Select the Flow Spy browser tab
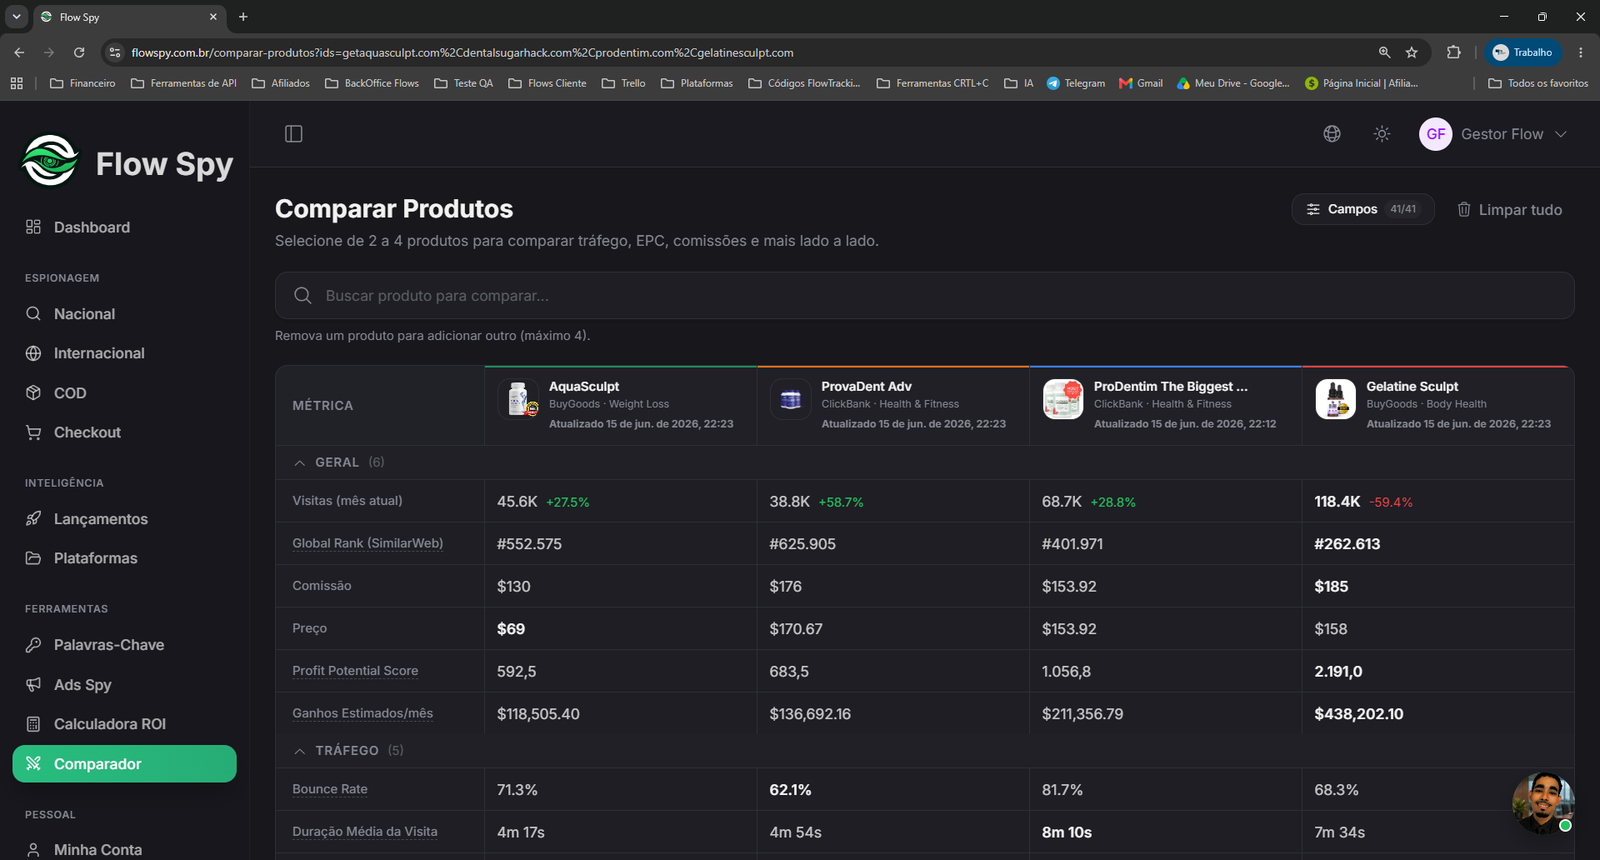The height and width of the screenshot is (860, 1600). [x=130, y=17]
